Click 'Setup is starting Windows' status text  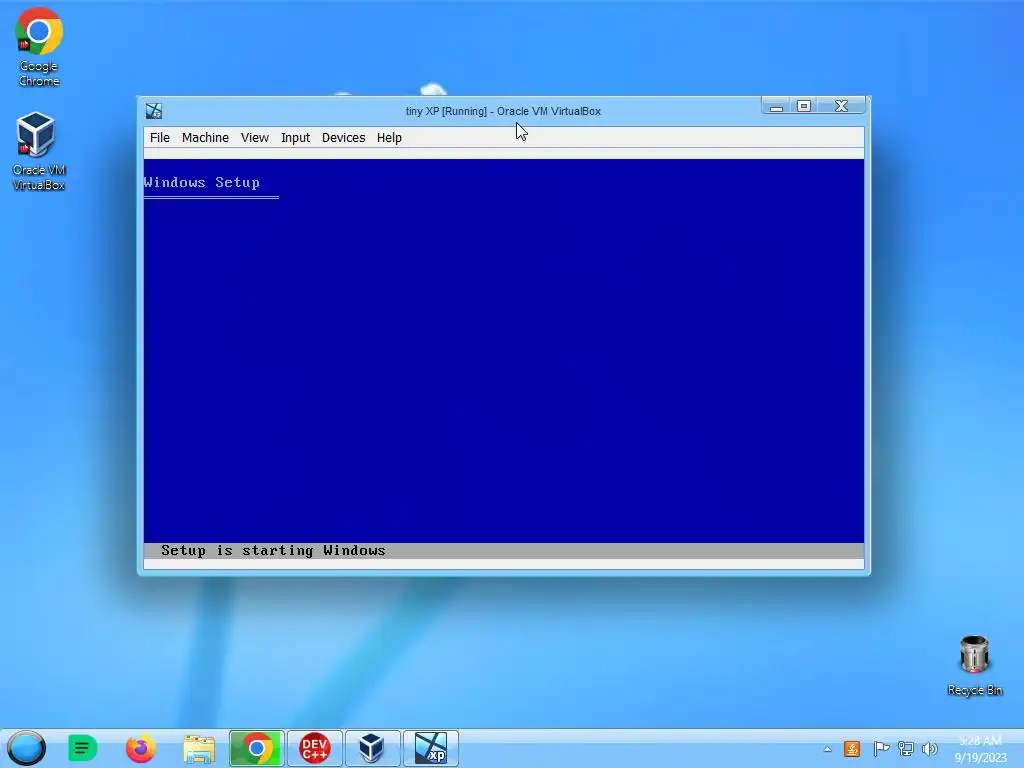pyautogui.click(x=273, y=551)
